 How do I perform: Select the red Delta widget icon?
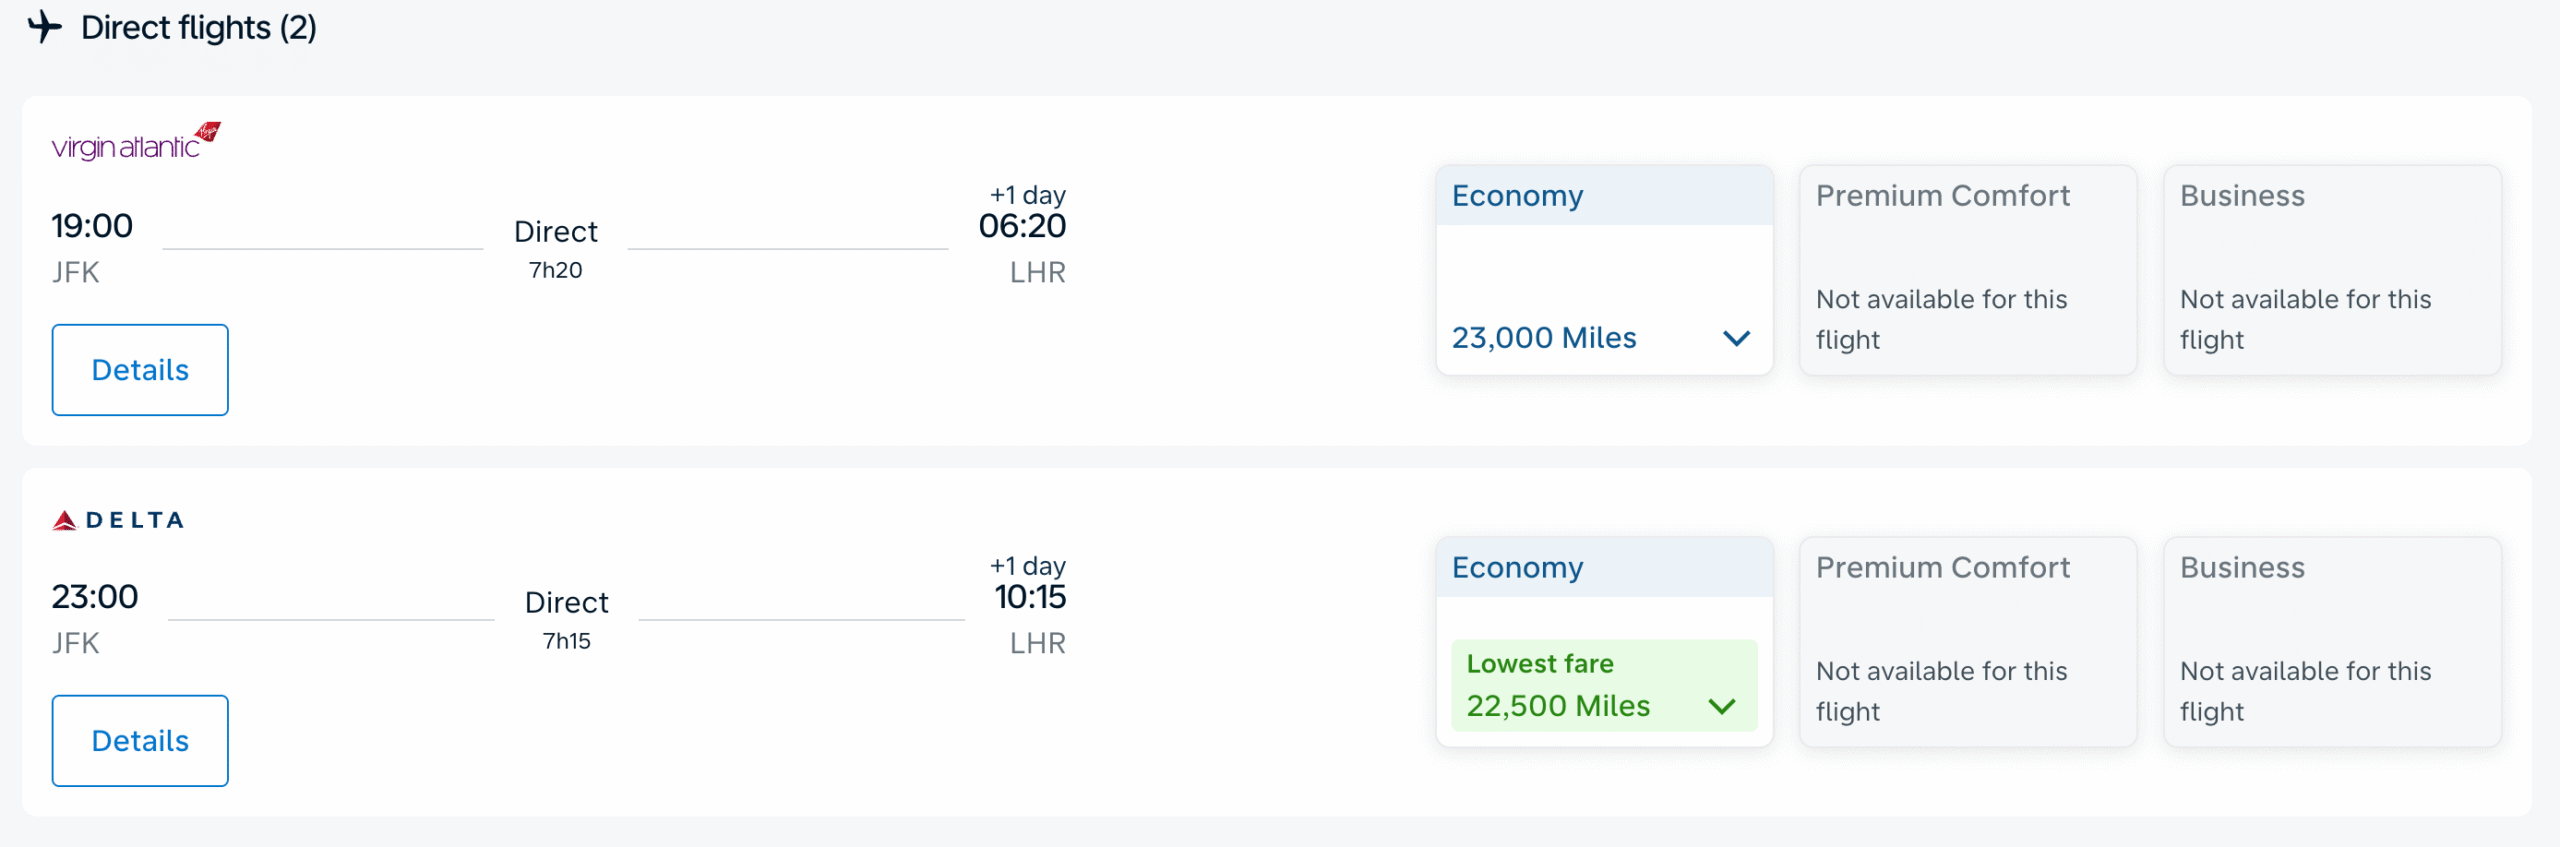coord(63,519)
